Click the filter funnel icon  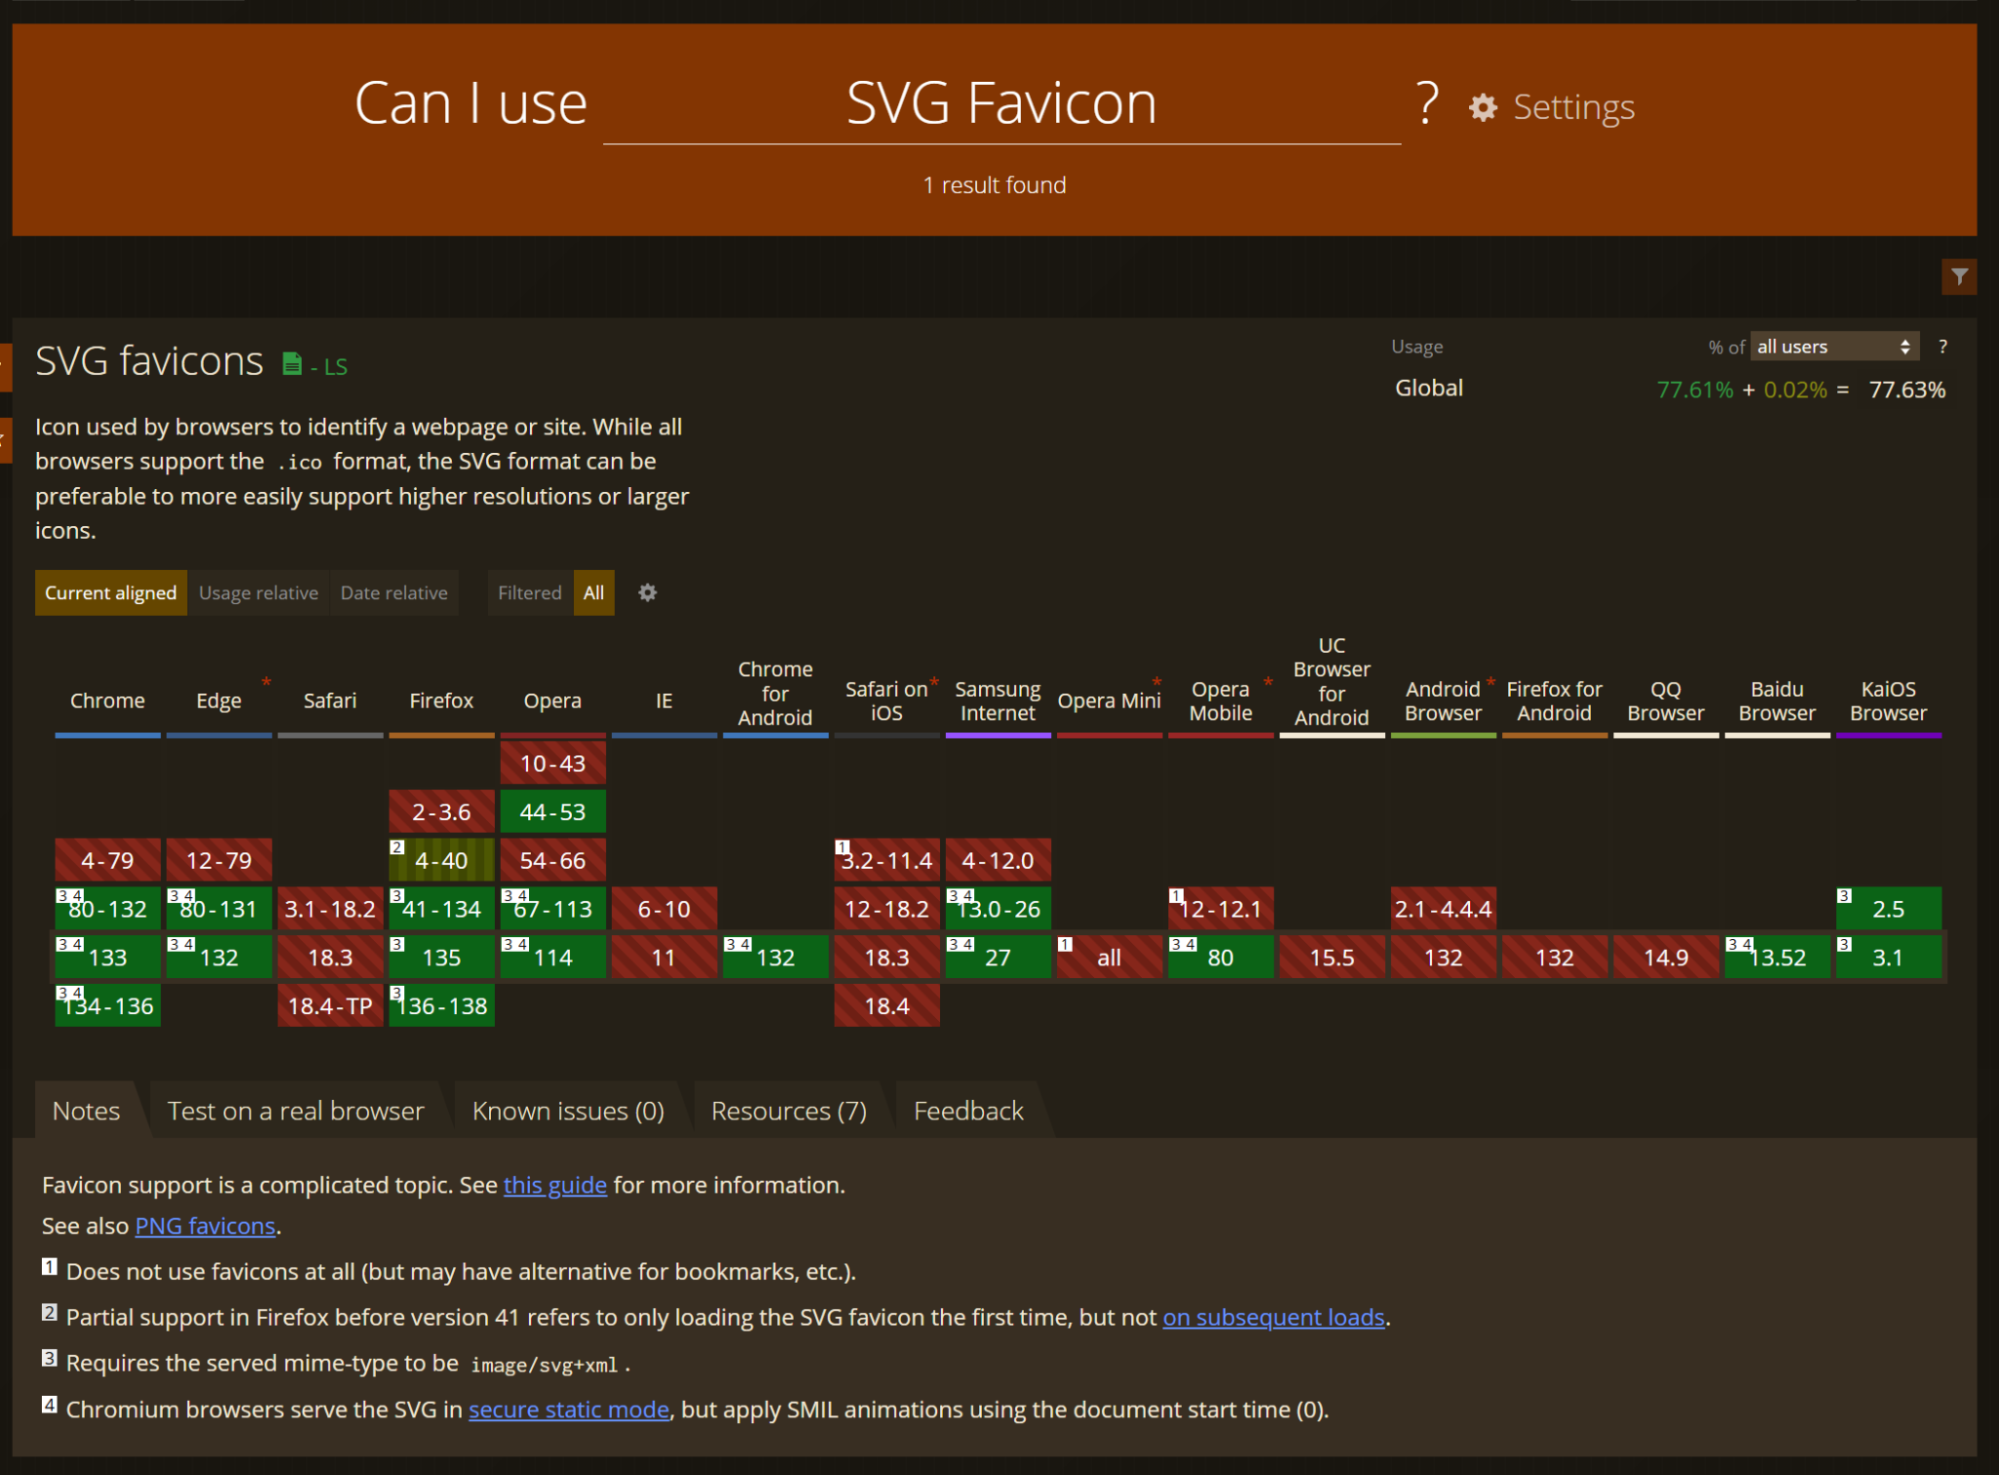point(1959,277)
